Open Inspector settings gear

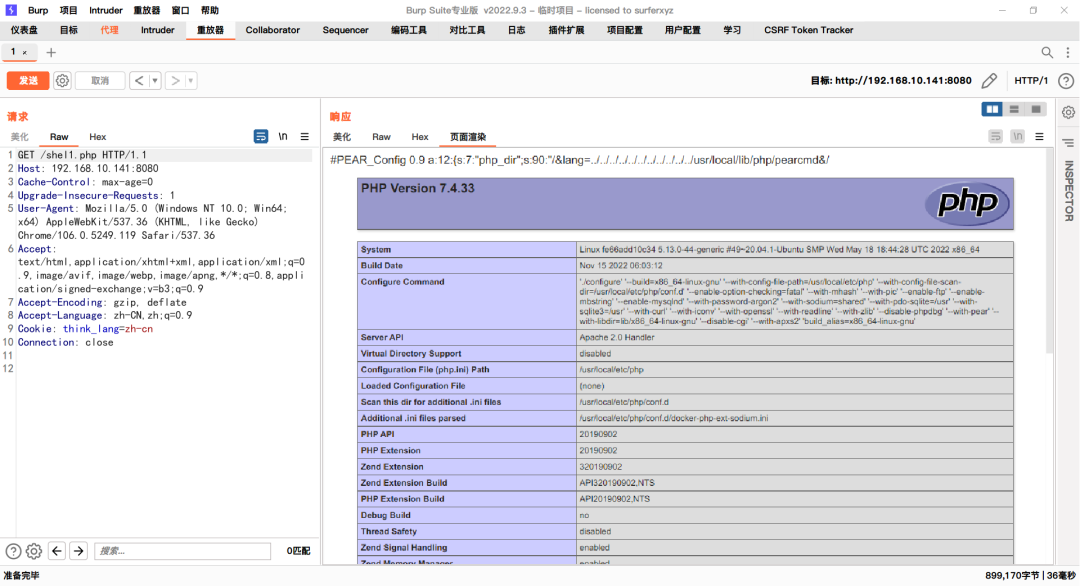pyautogui.click(x=1068, y=112)
